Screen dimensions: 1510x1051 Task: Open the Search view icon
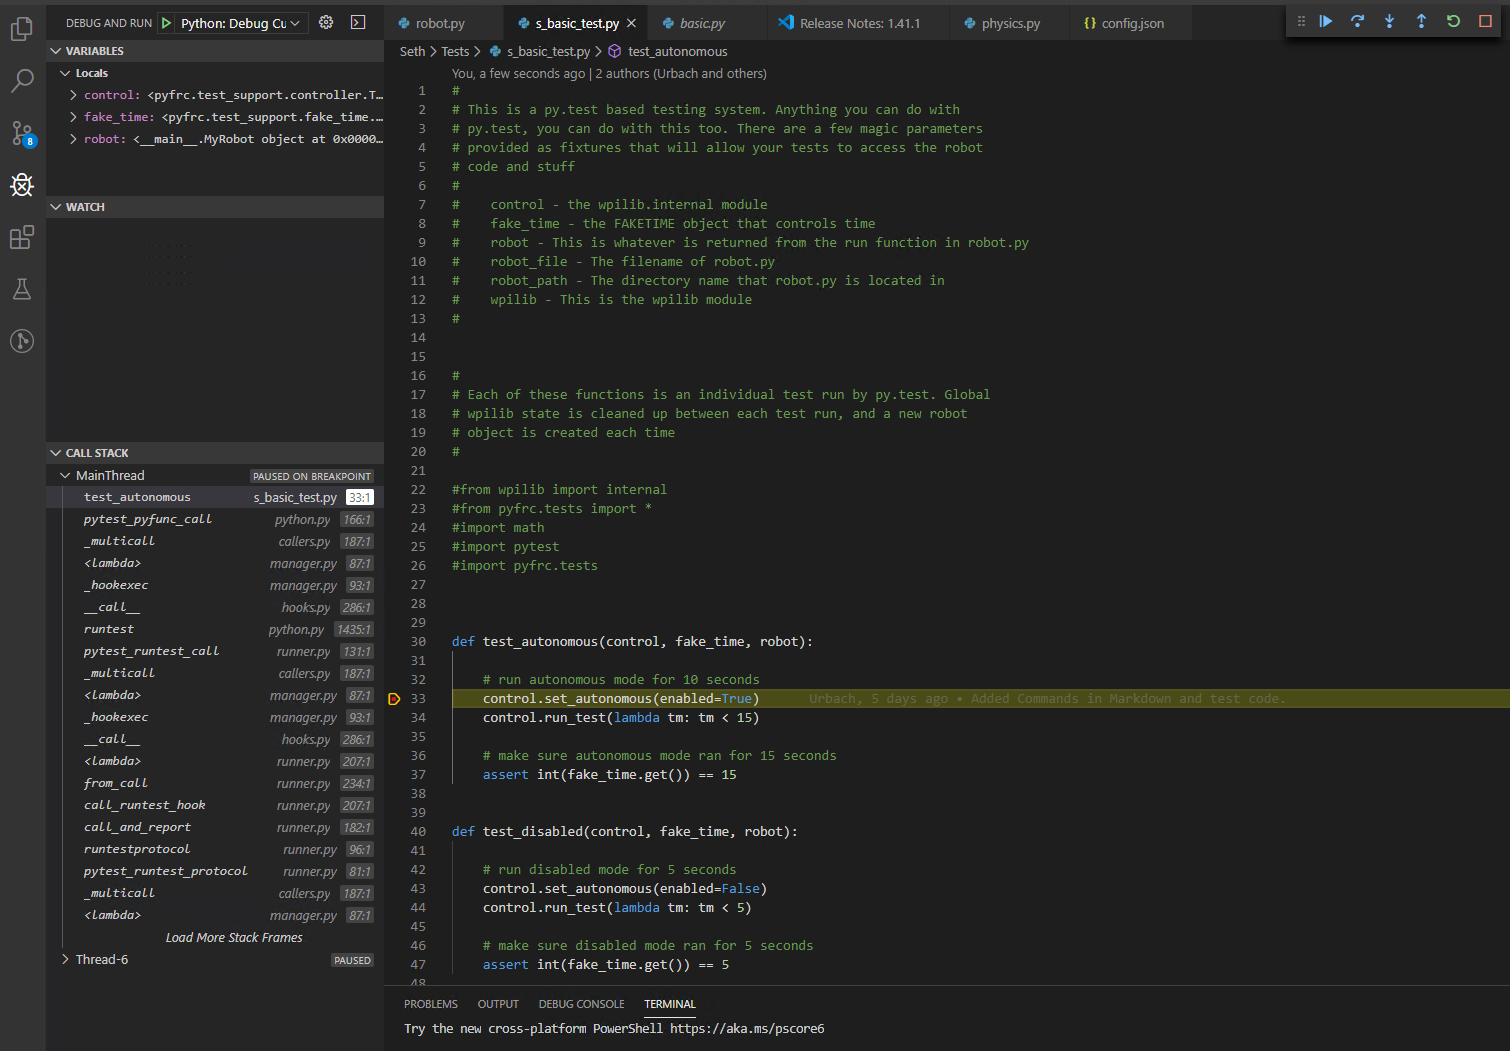(x=22, y=81)
